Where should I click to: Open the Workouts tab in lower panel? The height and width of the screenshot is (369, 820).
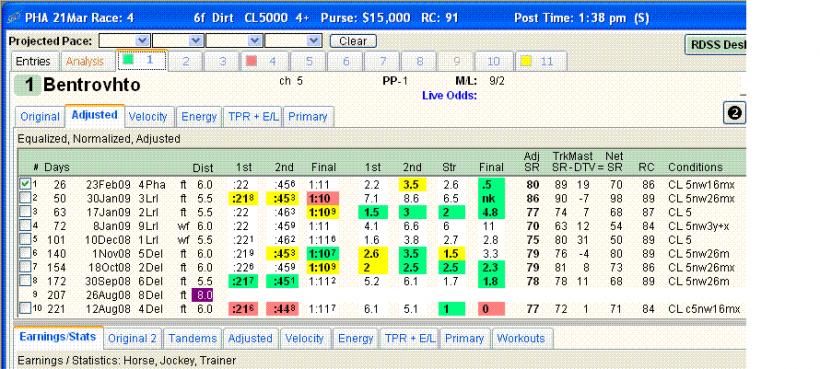[521, 338]
